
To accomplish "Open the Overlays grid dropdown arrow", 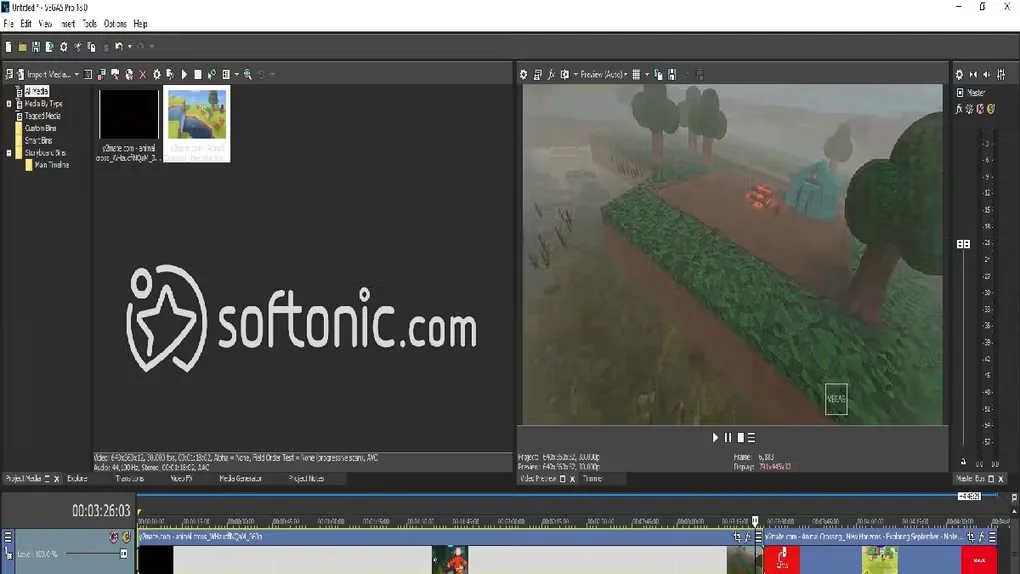I will pos(647,75).
